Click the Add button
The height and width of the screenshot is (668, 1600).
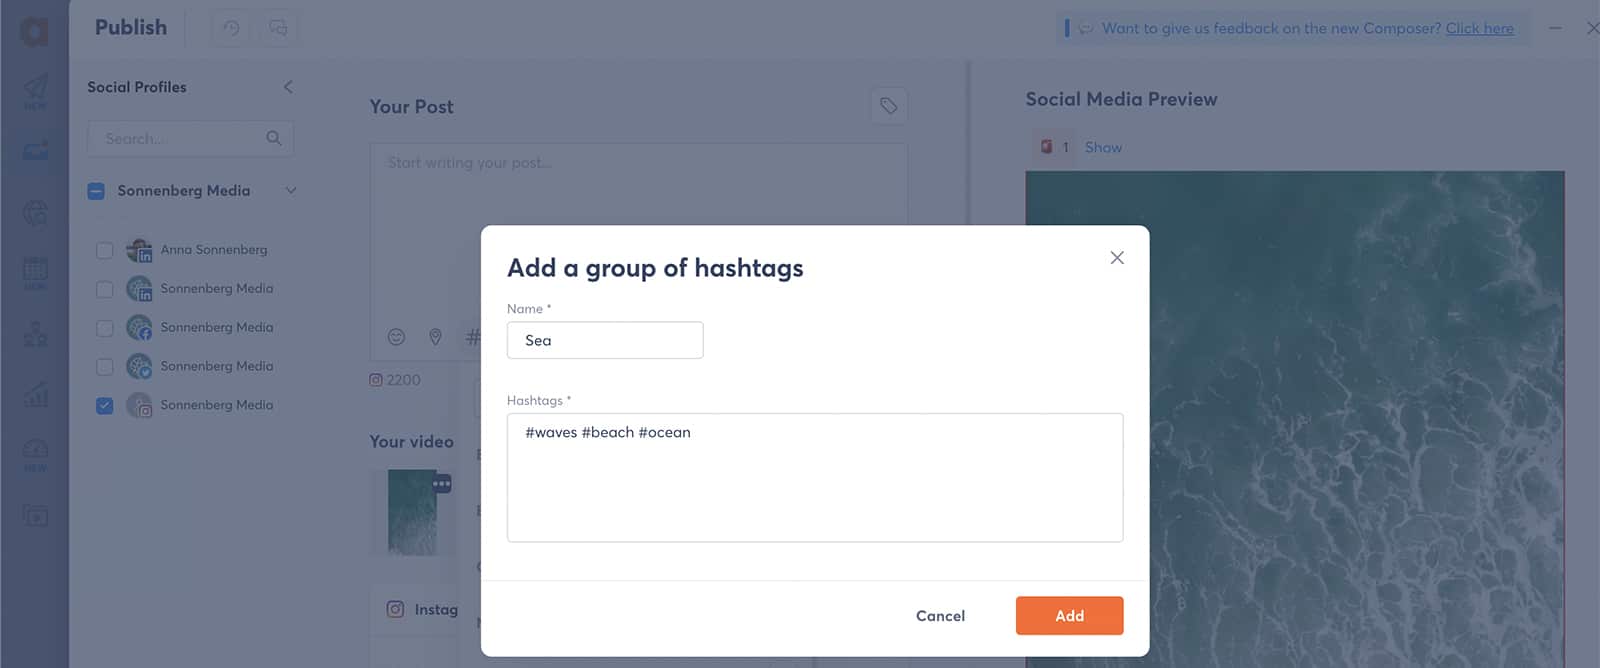click(1069, 616)
